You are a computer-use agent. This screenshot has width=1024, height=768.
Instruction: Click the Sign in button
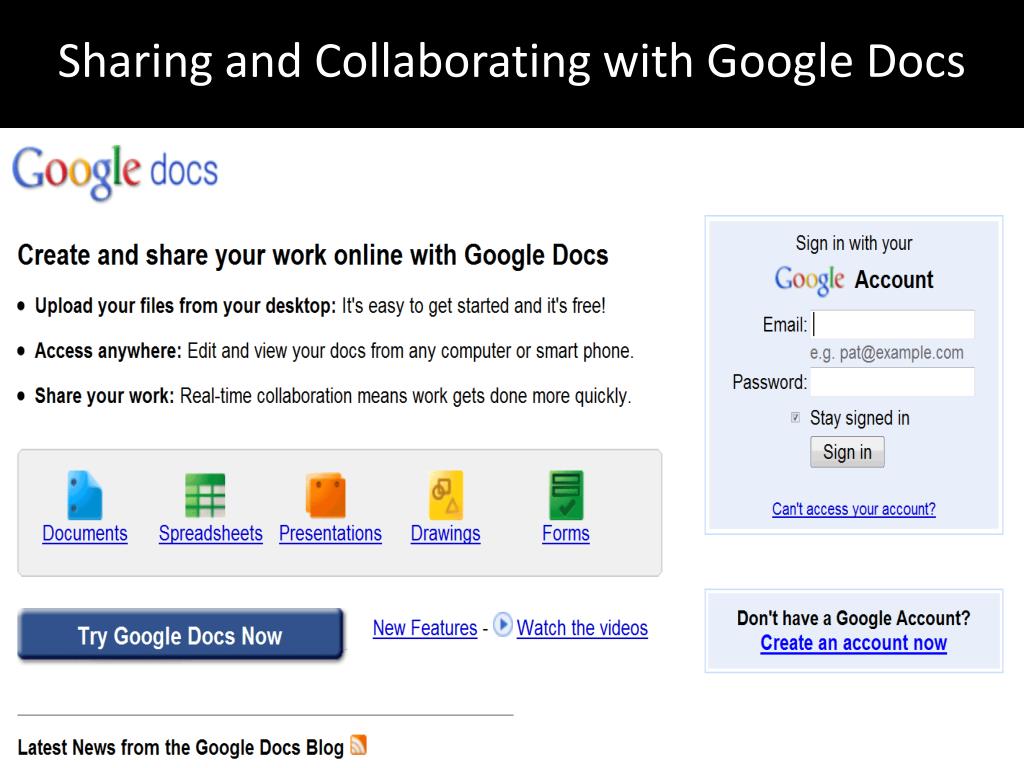pos(847,452)
